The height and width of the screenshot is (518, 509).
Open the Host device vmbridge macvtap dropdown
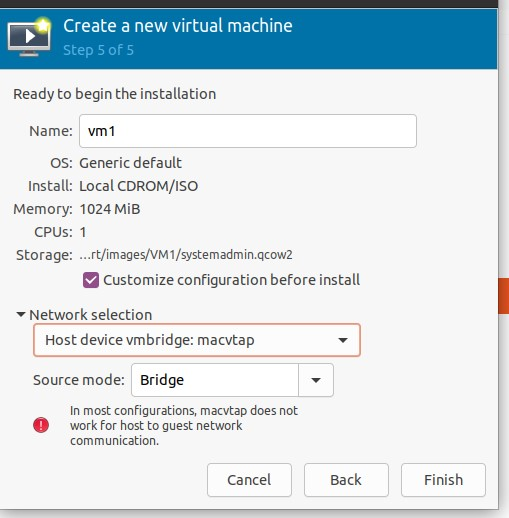(x=197, y=340)
